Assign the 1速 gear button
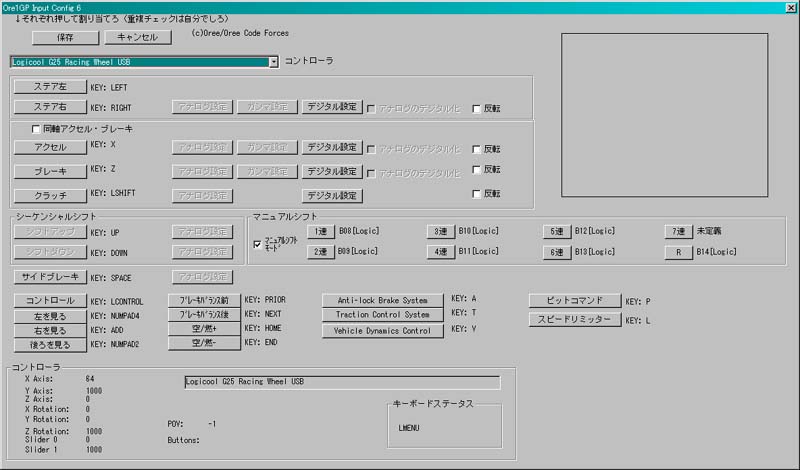The width and height of the screenshot is (800, 470). click(x=320, y=232)
